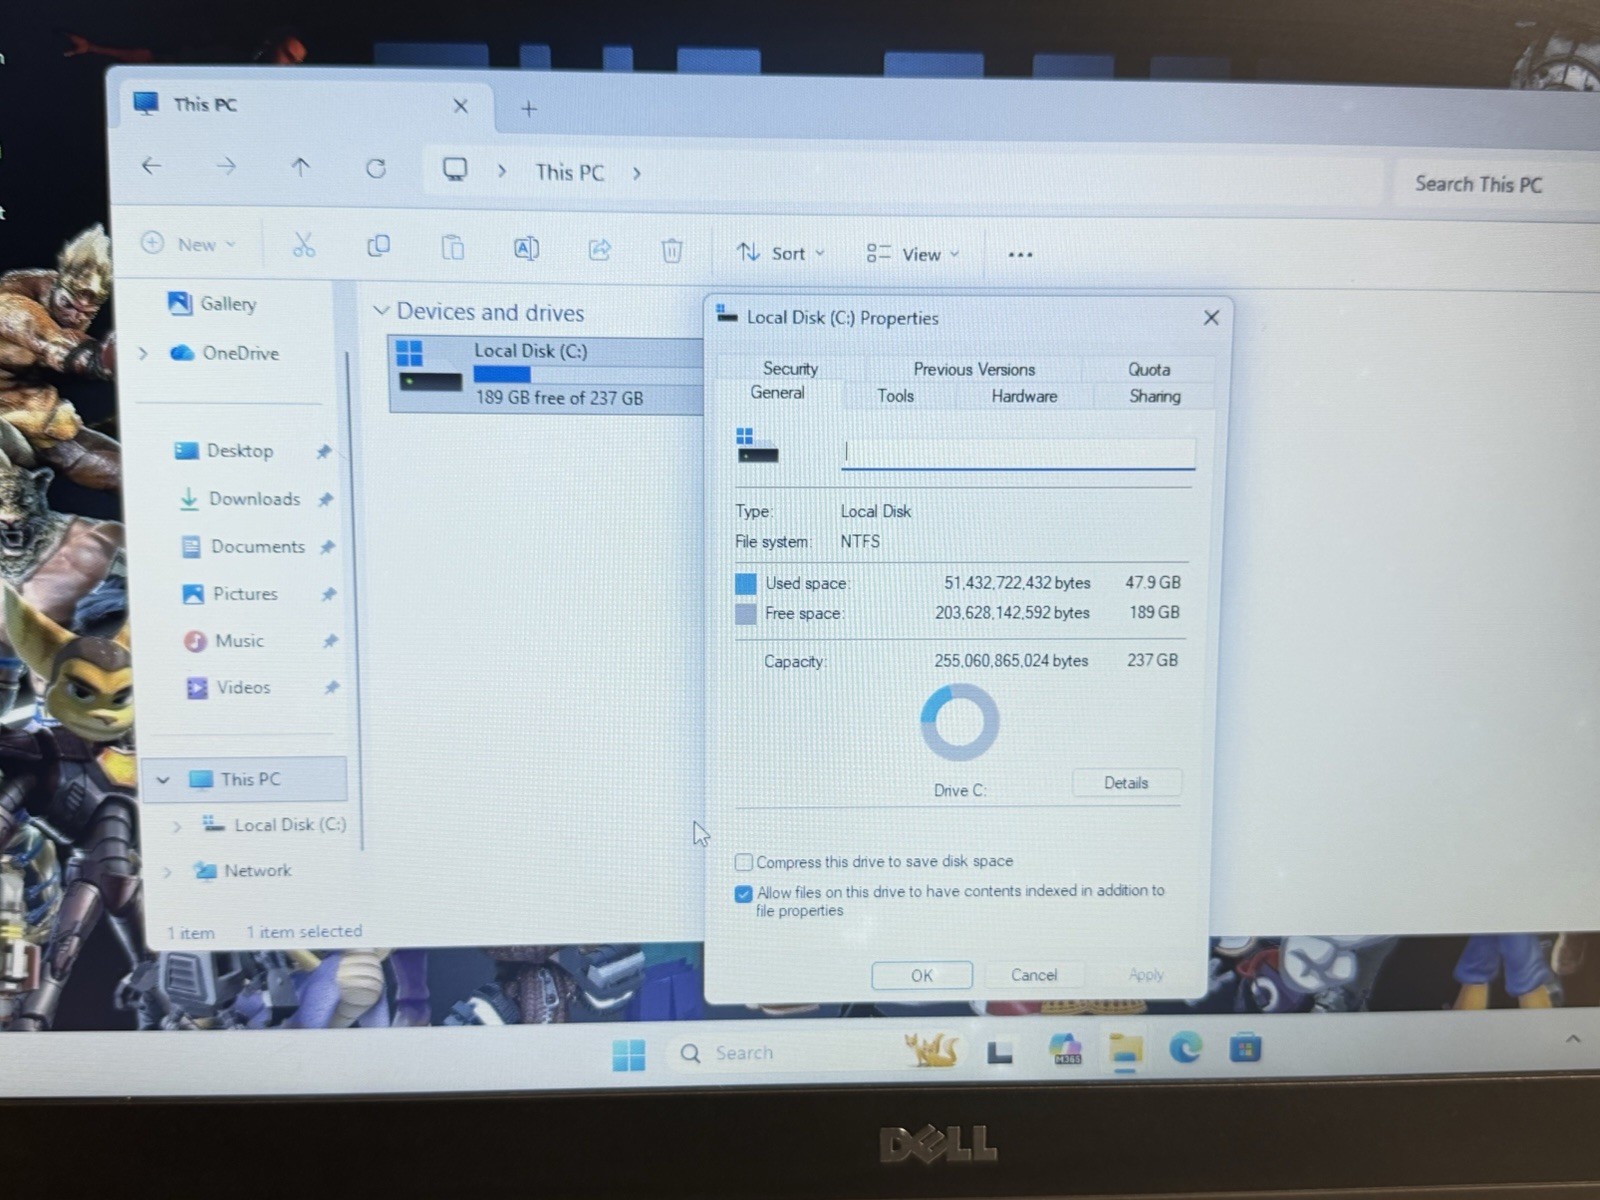
Task: Click the monitor icon in address bar
Action: (x=455, y=170)
